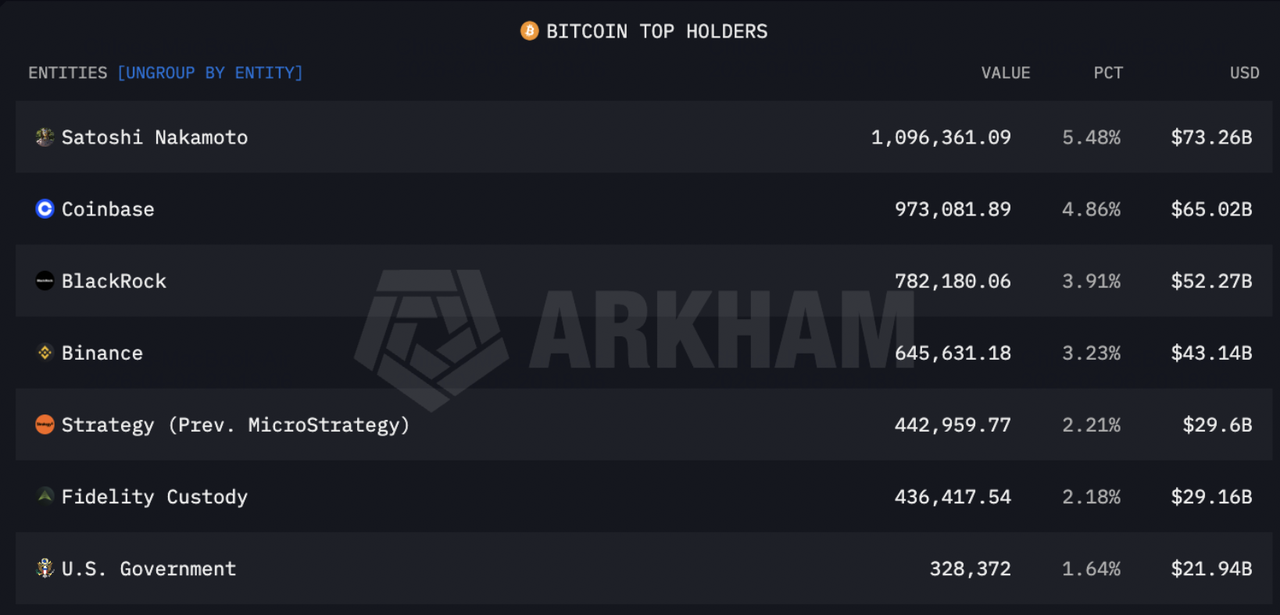Click the U.S. Government seal icon
The width and height of the screenshot is (1280, 615).
(45, 569)
